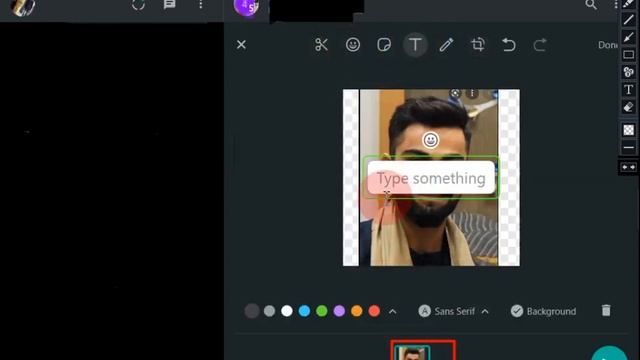Select highlighter pen at sidebar top
This screenshot has height=360, width=640.
click(x=629, y=4)
